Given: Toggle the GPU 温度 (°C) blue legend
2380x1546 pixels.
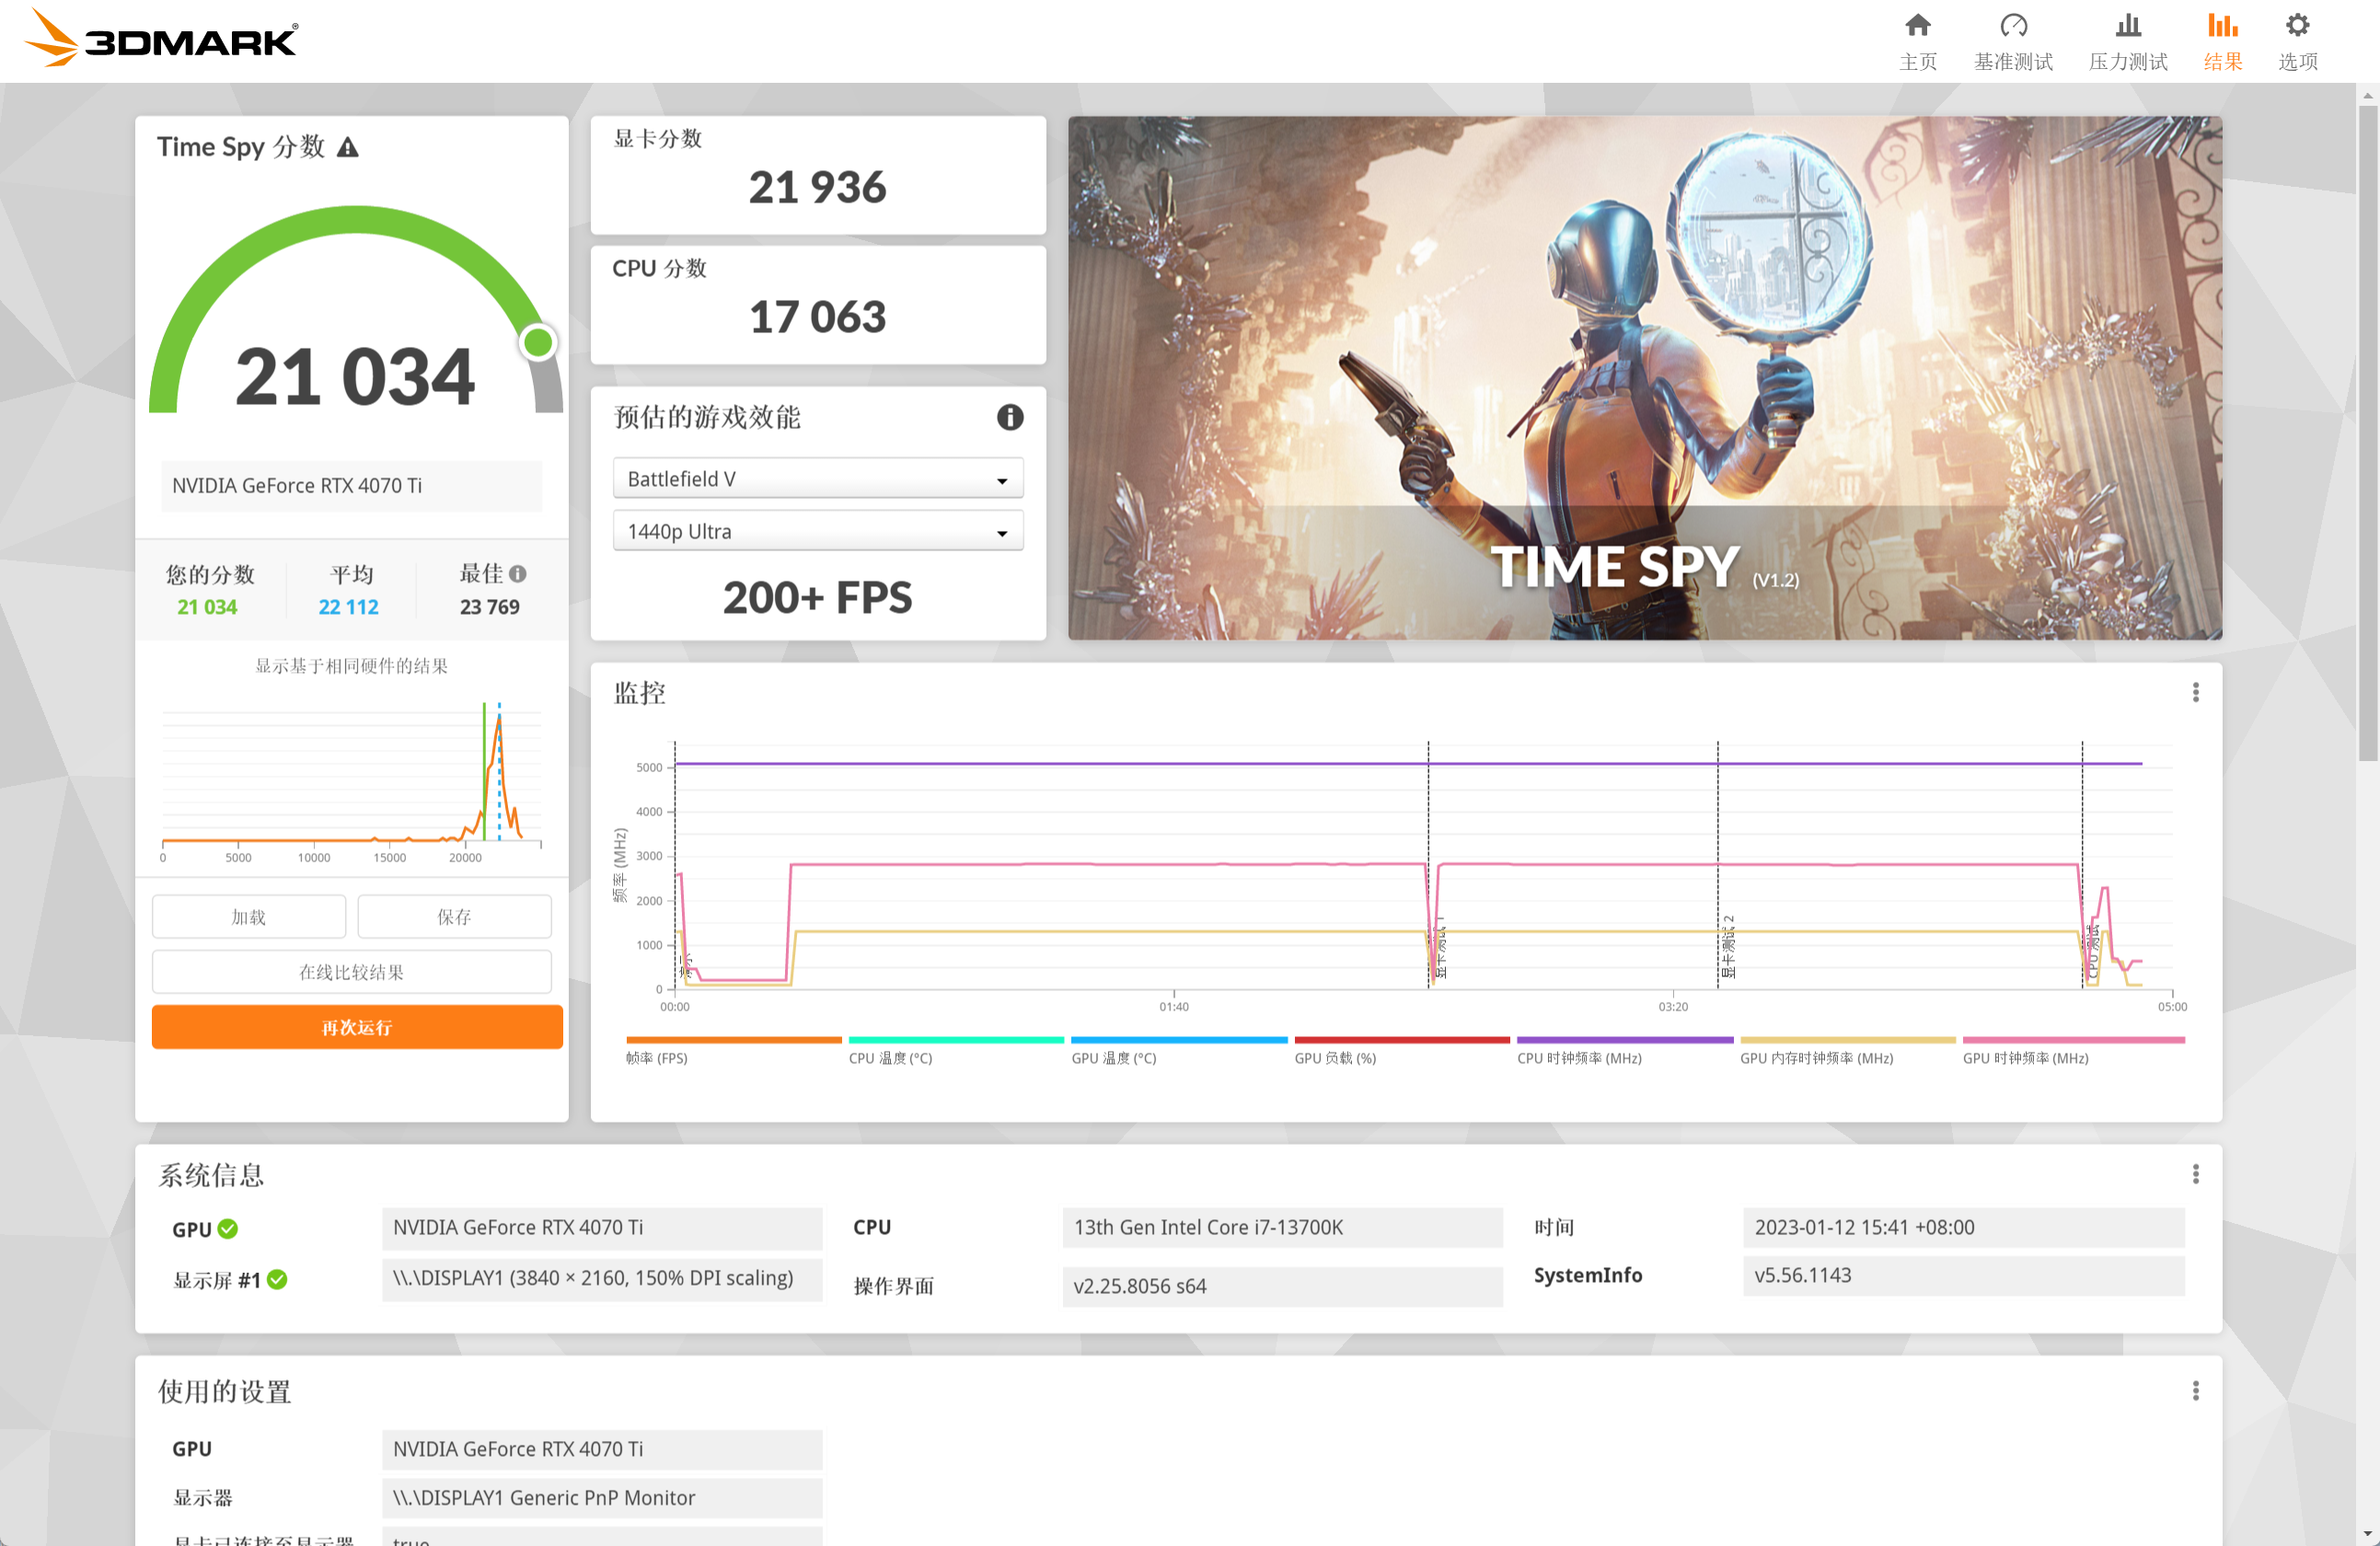Looking at the screenshot, I should (1178, 1051).
